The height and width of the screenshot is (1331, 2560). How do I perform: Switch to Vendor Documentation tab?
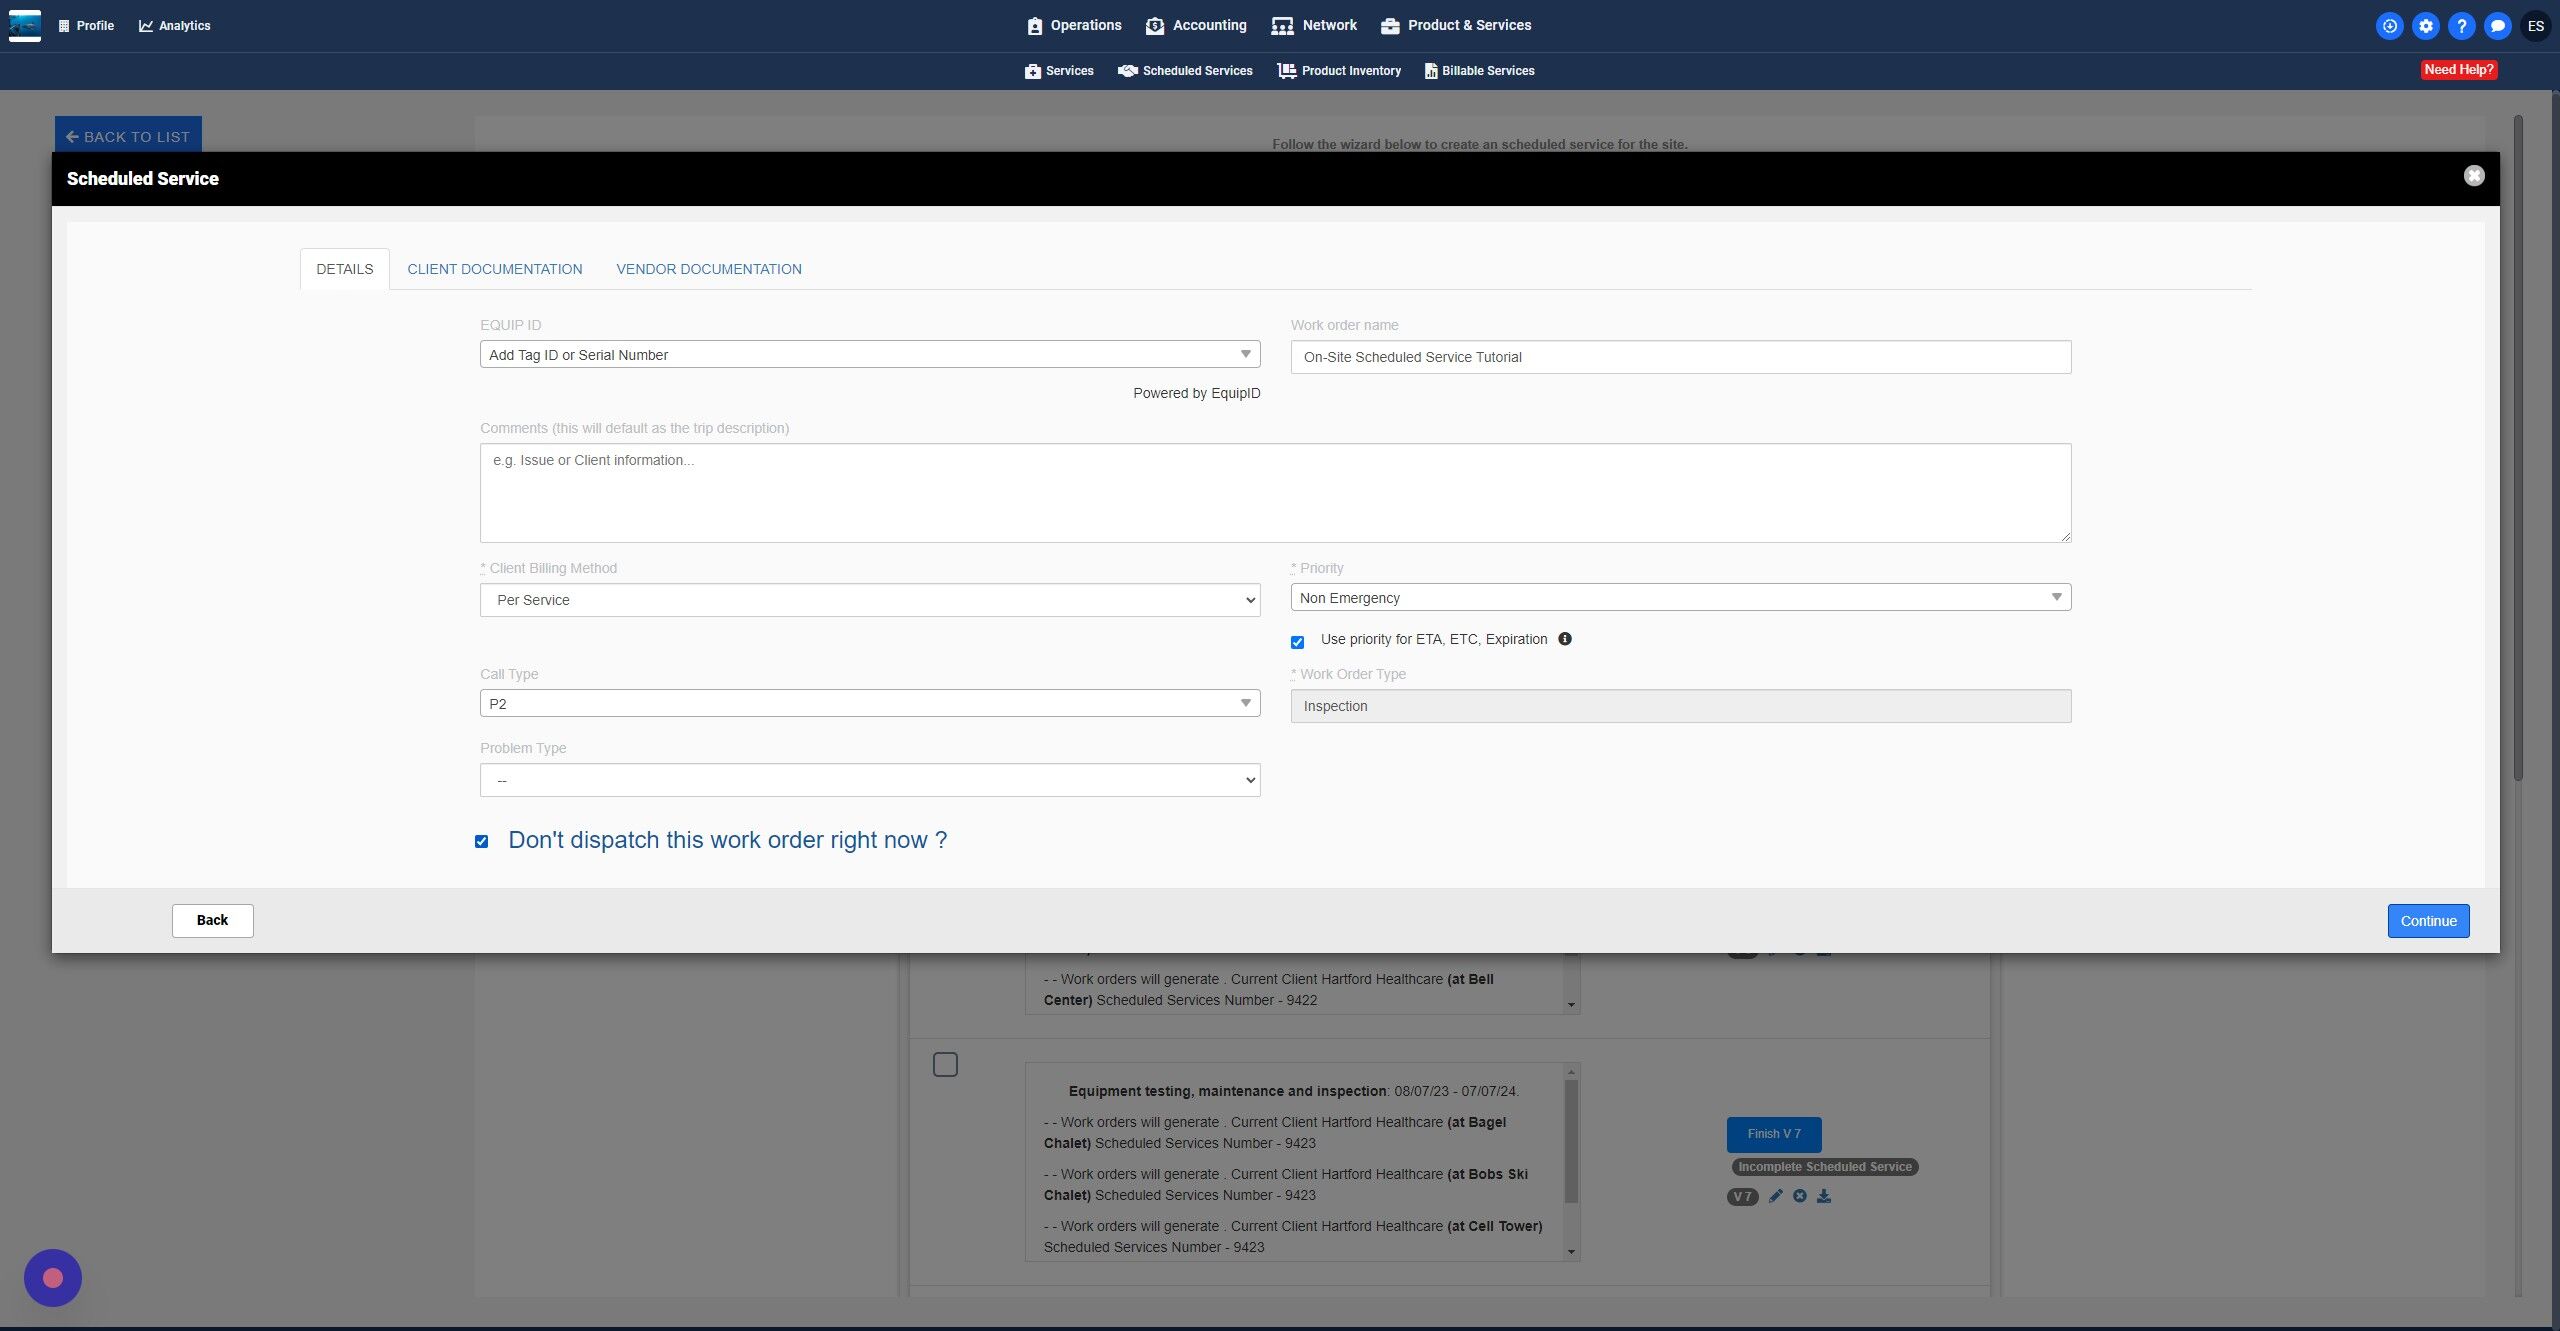[x=708, y=269]
